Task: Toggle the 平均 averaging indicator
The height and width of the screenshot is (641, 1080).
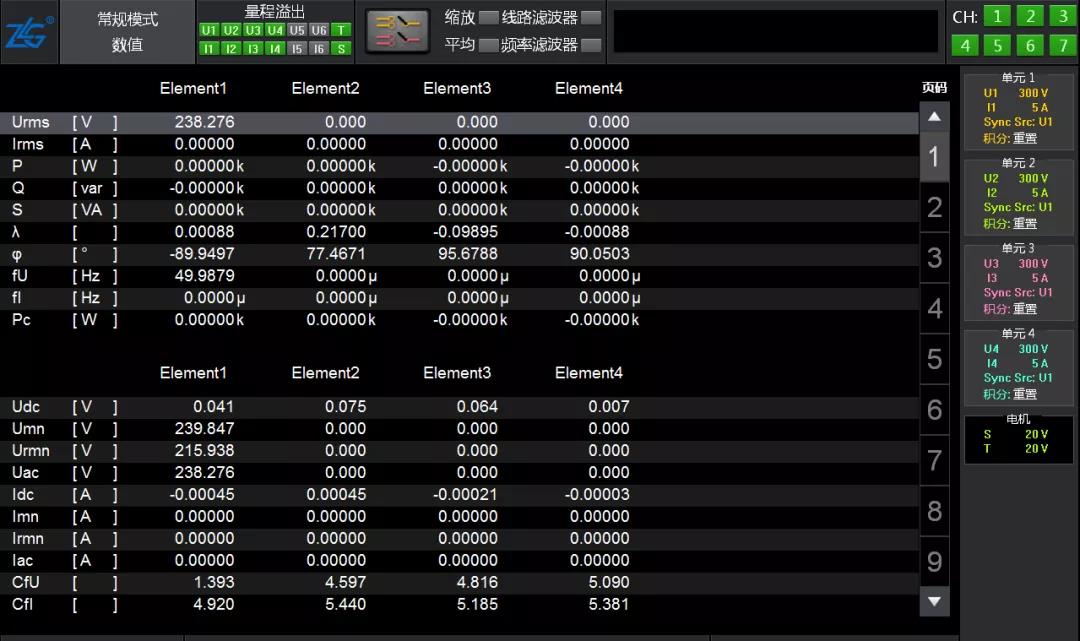Action: click(488, 45)
